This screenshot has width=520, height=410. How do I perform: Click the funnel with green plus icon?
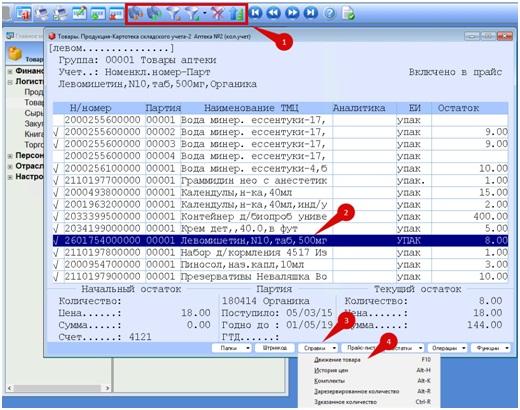tap(193, 14)
